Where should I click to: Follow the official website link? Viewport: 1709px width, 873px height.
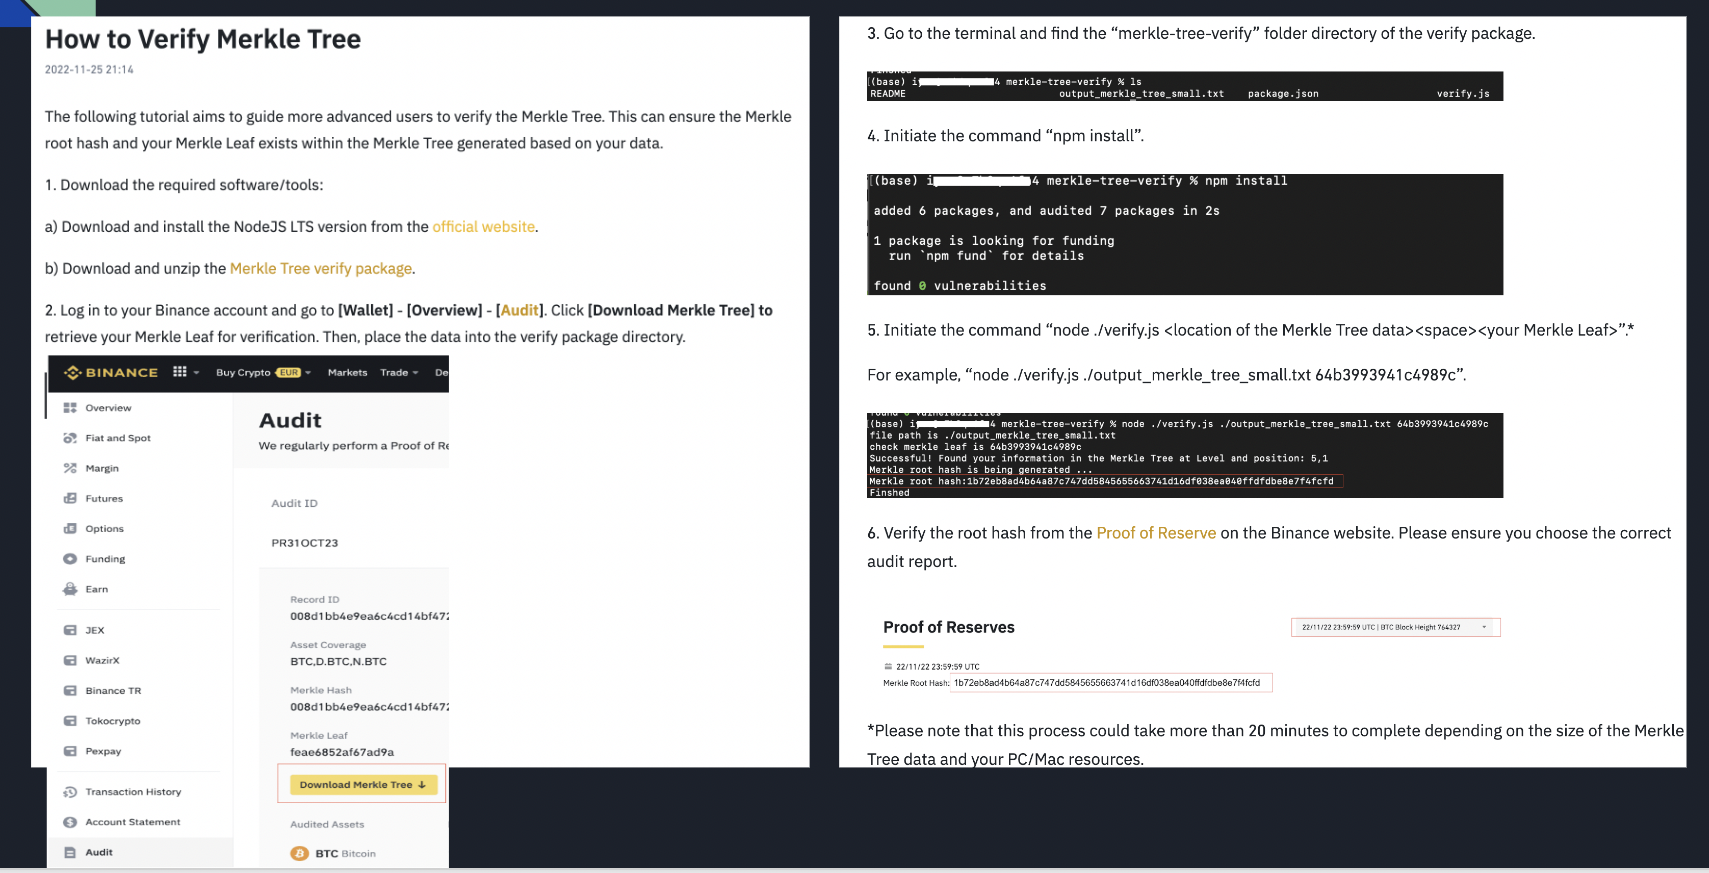coord(483,227)
